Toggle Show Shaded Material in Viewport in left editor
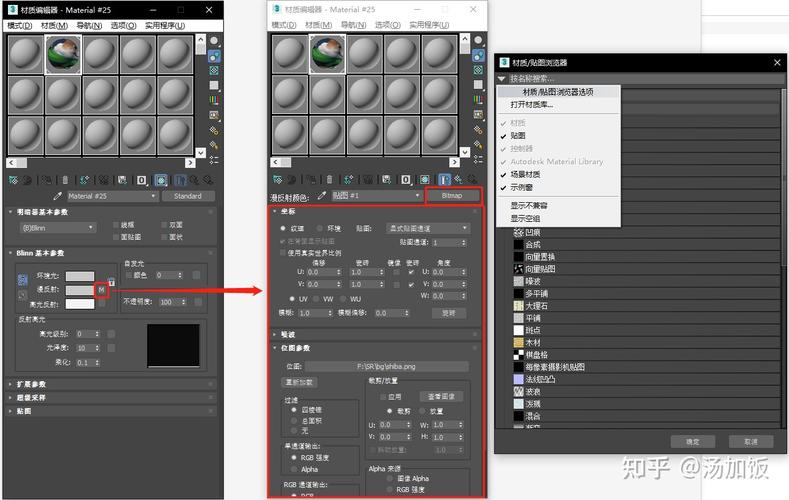Screen dimensions: 789x500 click(x=161, y=180)
